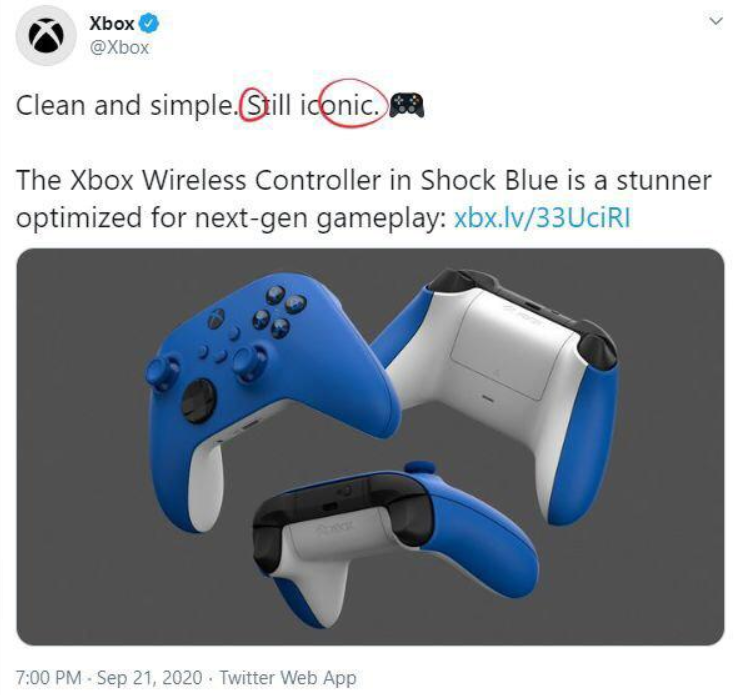Click the red-circled word 'onic.'
742x695 pixels.
[350, 106]
